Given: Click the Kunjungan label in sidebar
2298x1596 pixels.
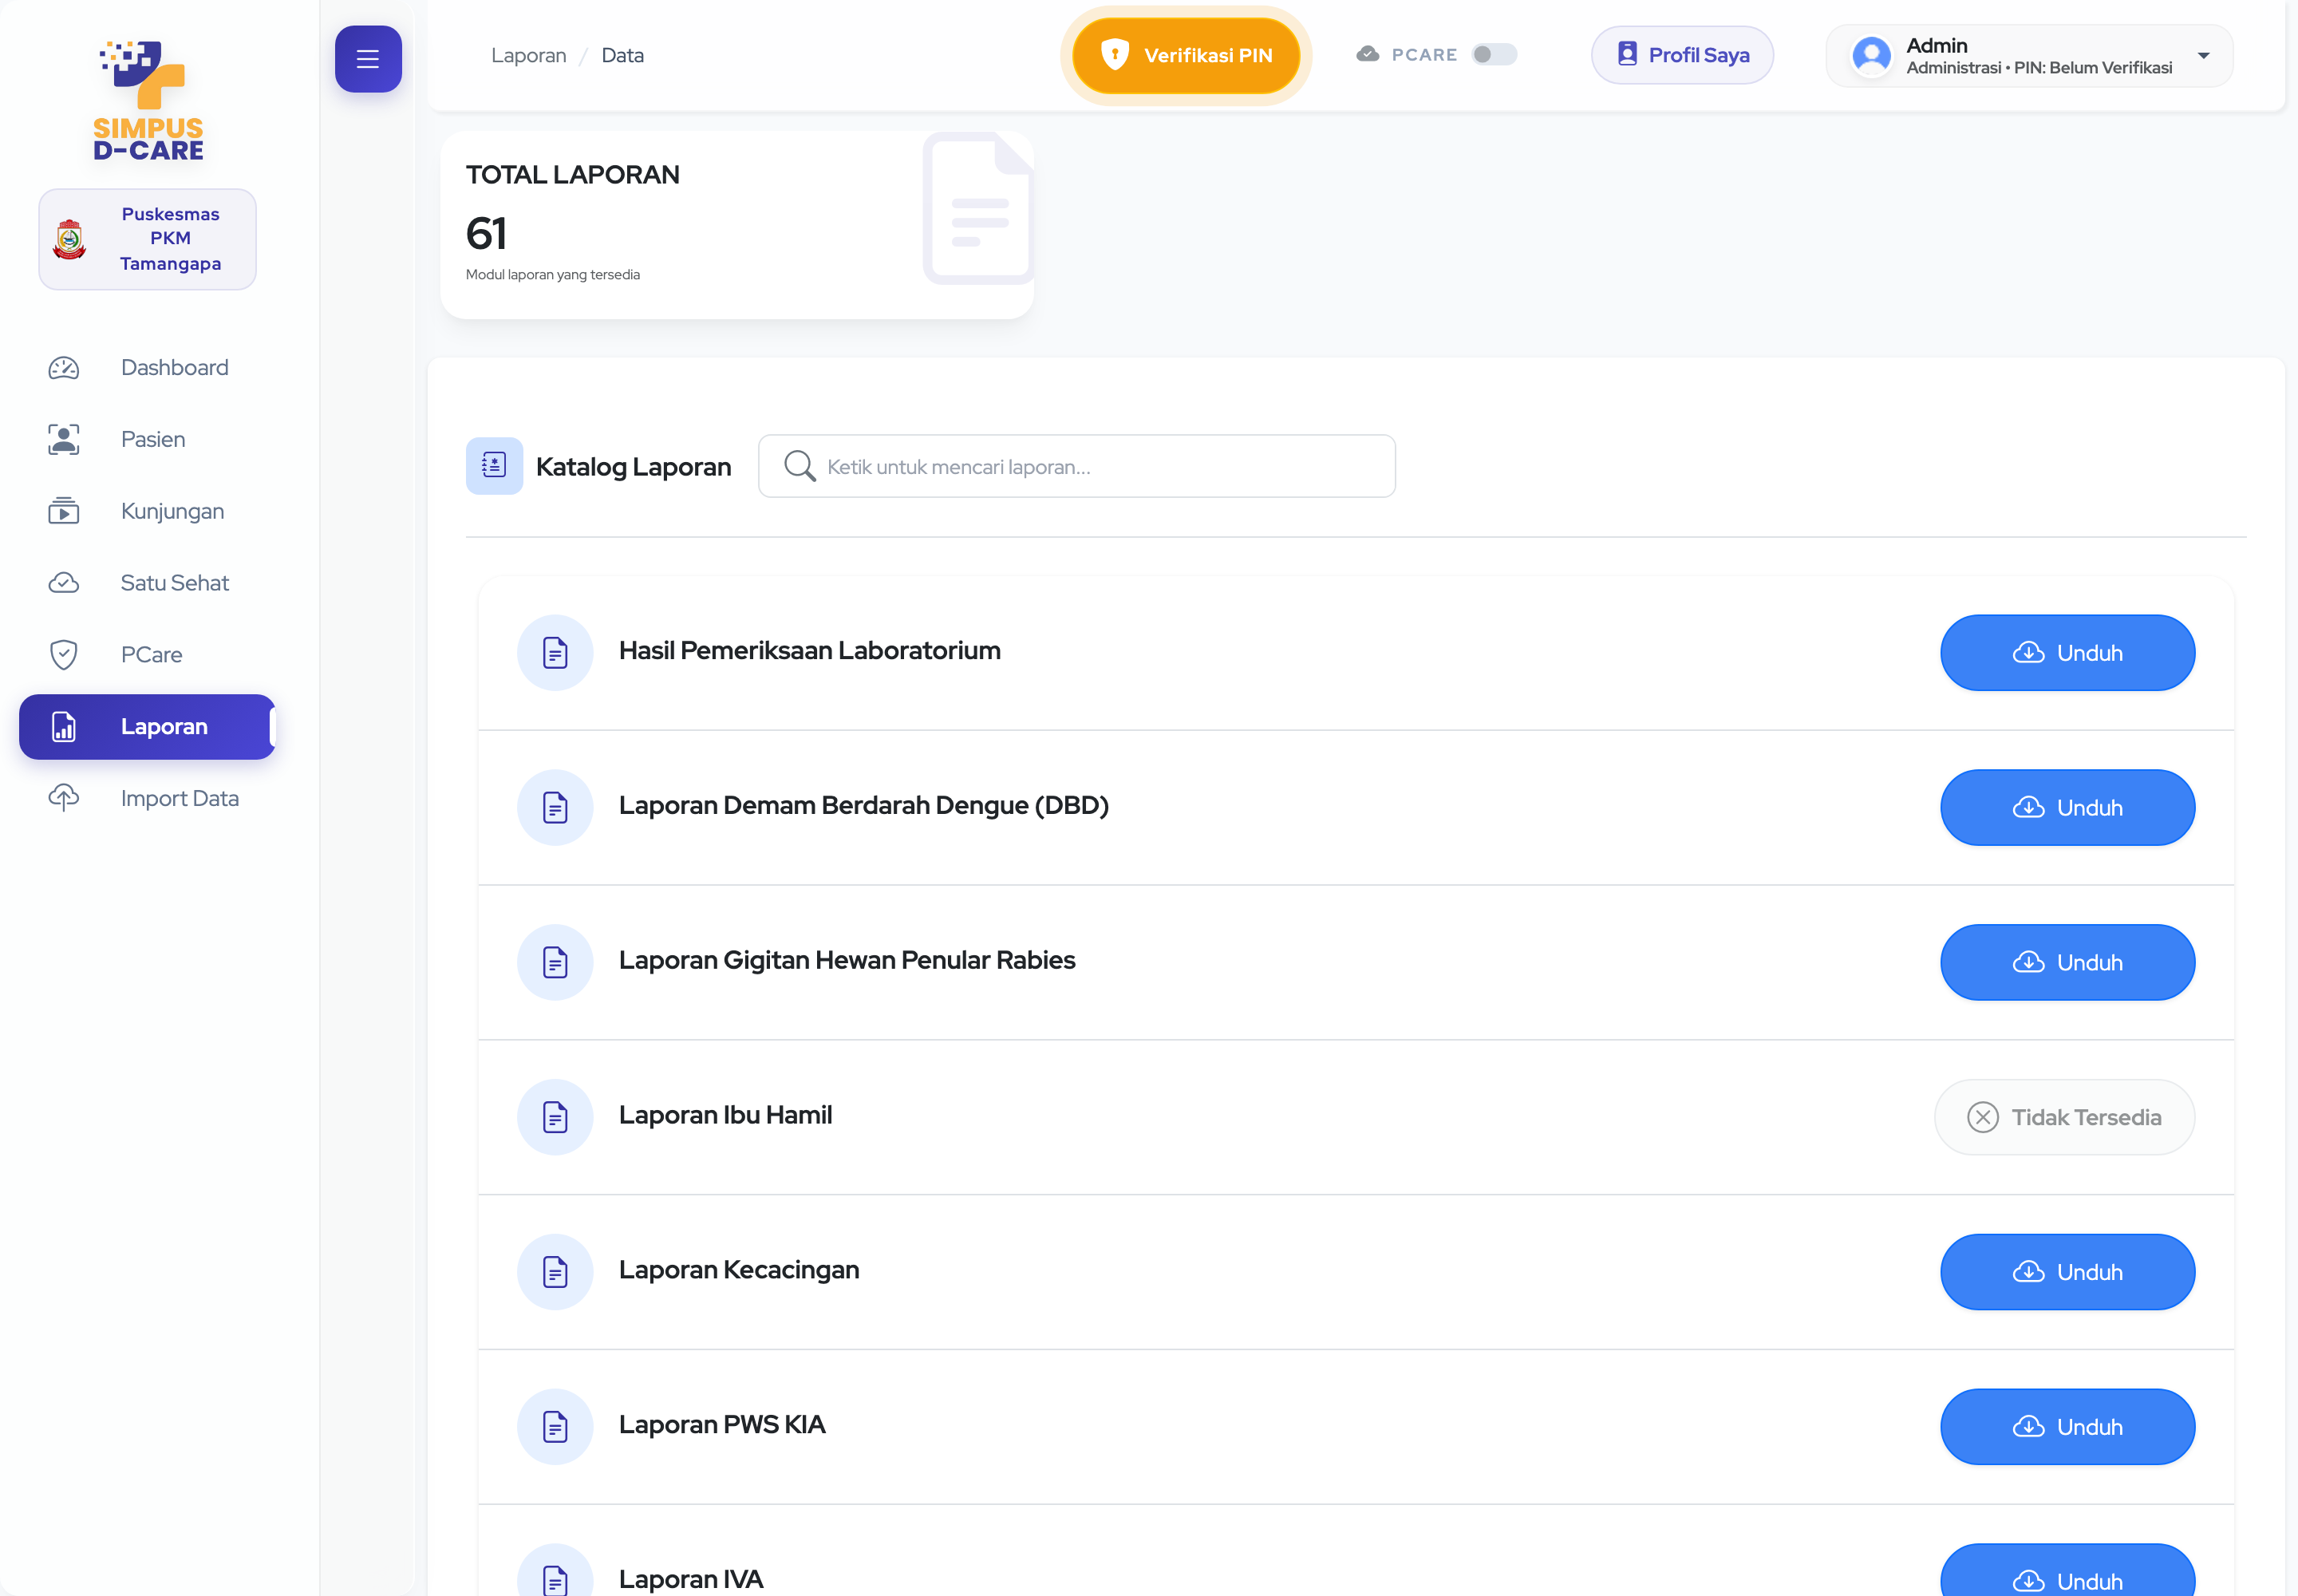Looking at the screenshot, I should click(x=173, y=511).
